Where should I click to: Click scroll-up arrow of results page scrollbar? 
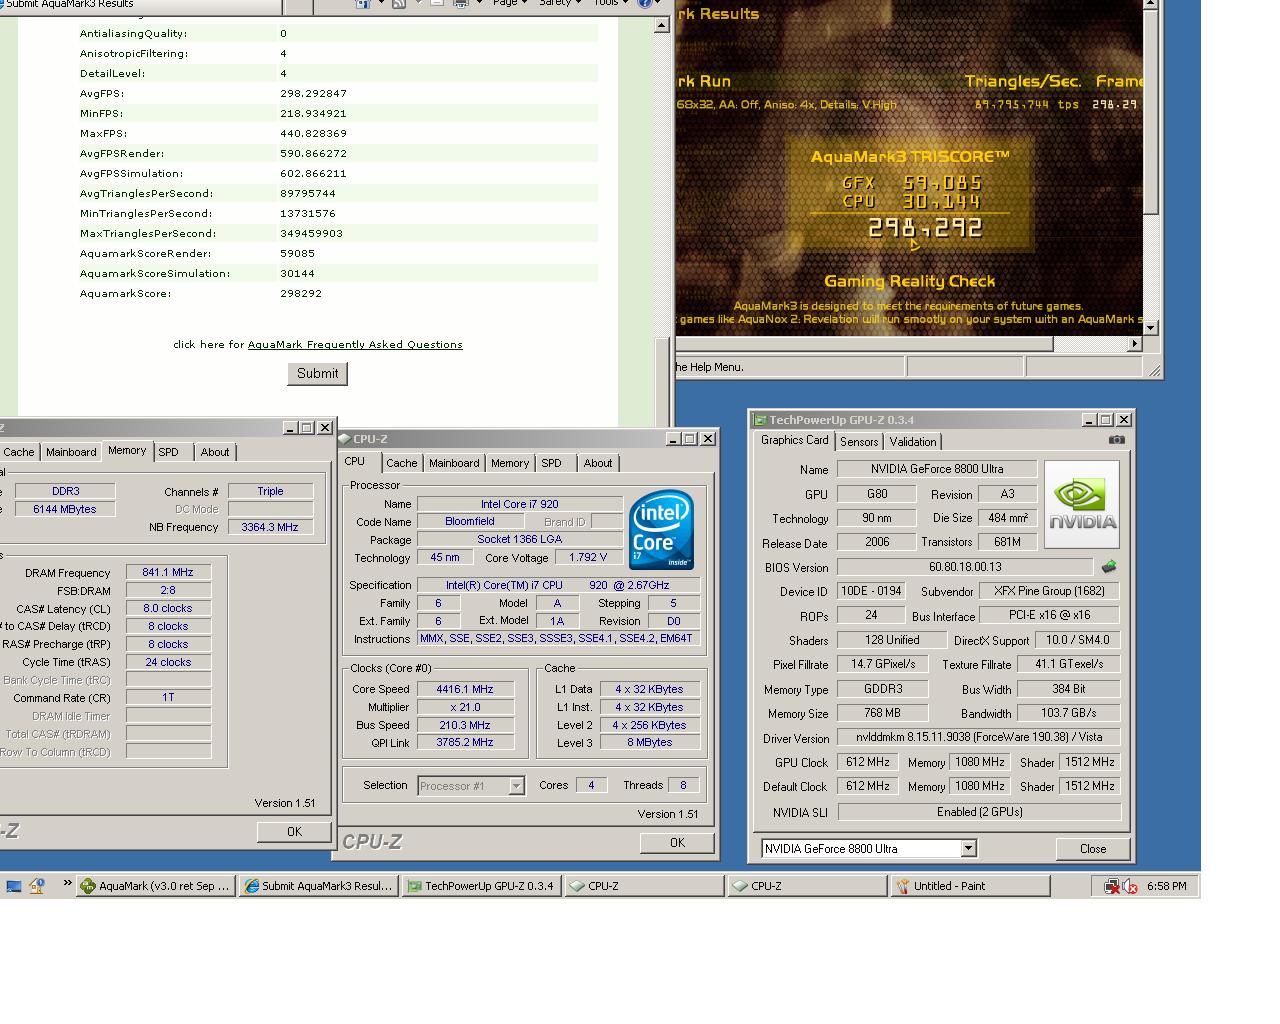[x=662, y=25]
